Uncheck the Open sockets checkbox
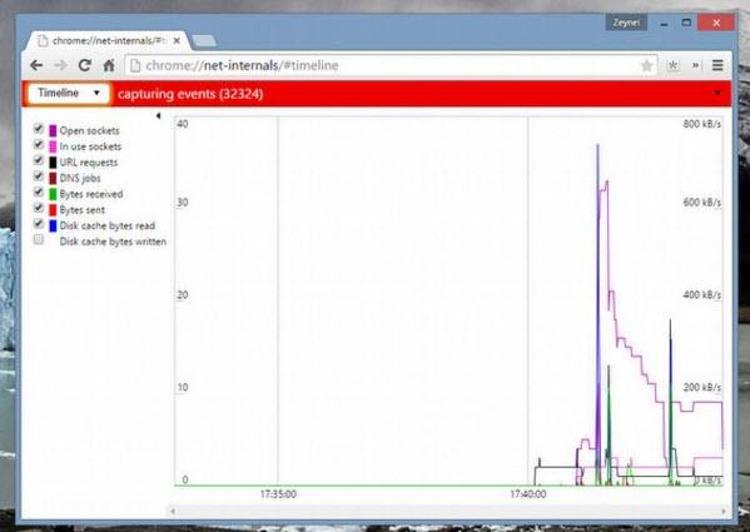The height and width of the screenshot is (532, 750). (x=38, y=130)
